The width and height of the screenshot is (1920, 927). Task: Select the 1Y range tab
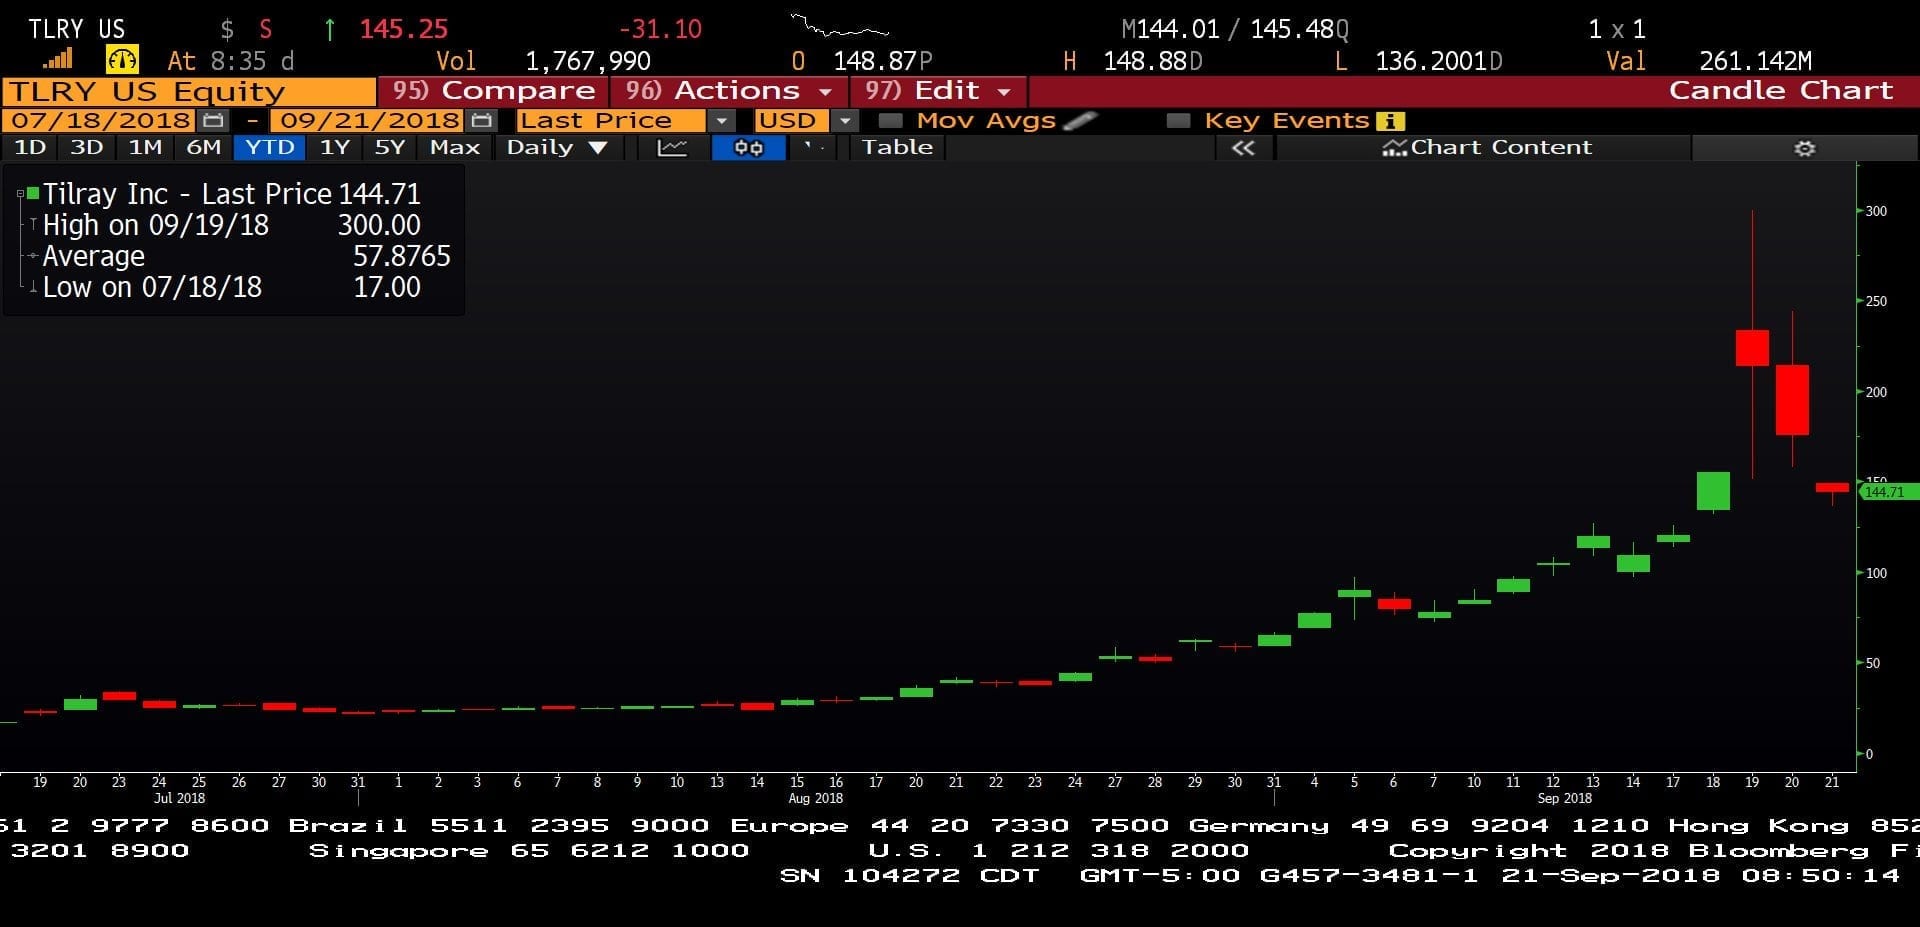click(x=335, y=148)
